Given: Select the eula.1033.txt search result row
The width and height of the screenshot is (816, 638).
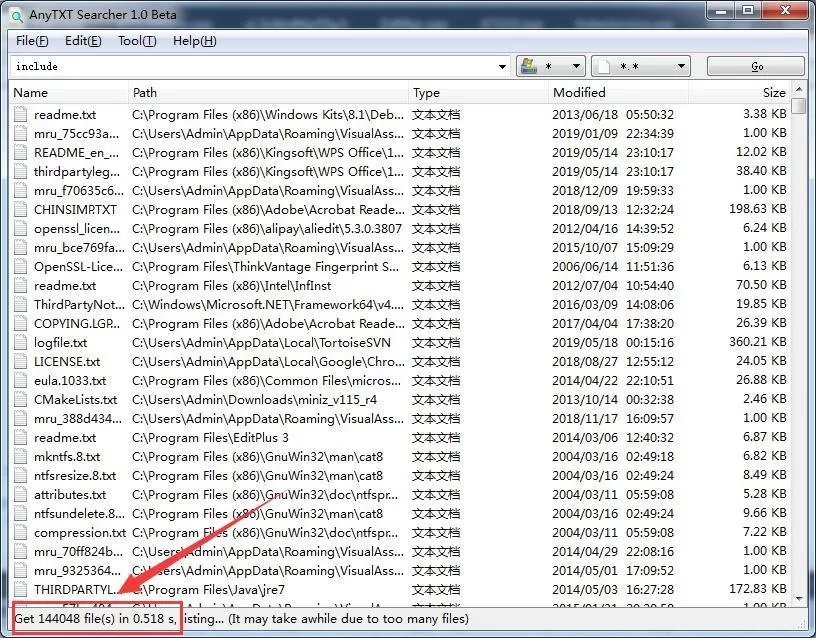Looking at the screenshot, I should click(x=200, y=380).
